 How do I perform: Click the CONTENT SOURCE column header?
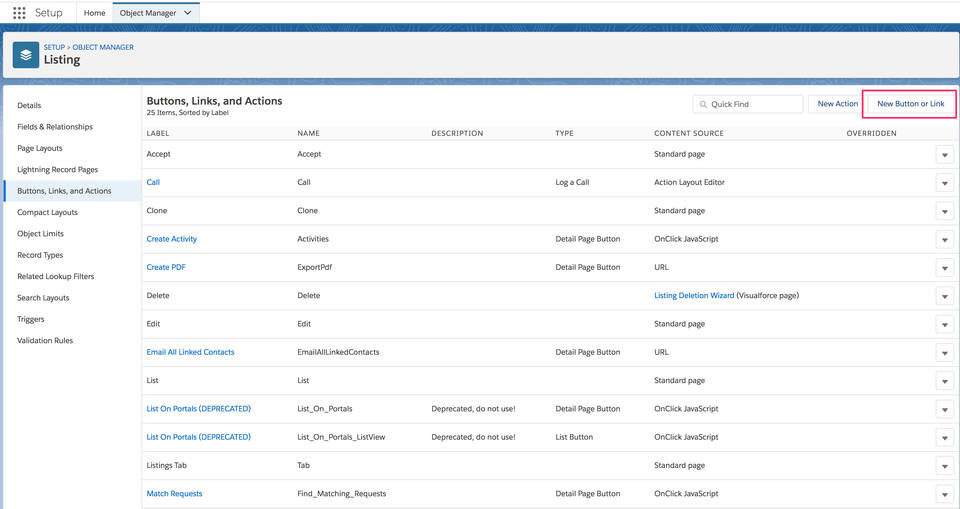point(689,133)
